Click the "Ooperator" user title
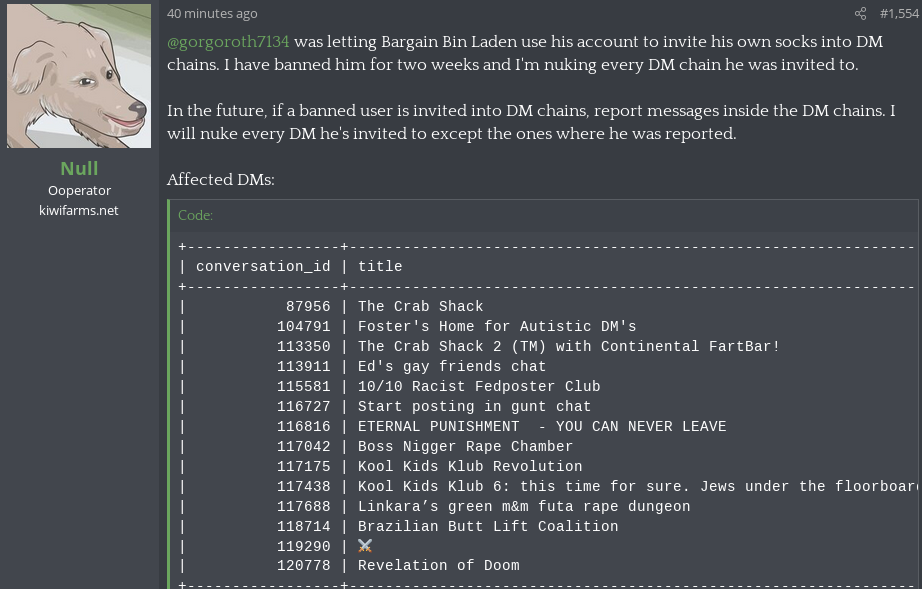Image resolution: width=922 pixels, height=589 pixels. coord(79,190)
